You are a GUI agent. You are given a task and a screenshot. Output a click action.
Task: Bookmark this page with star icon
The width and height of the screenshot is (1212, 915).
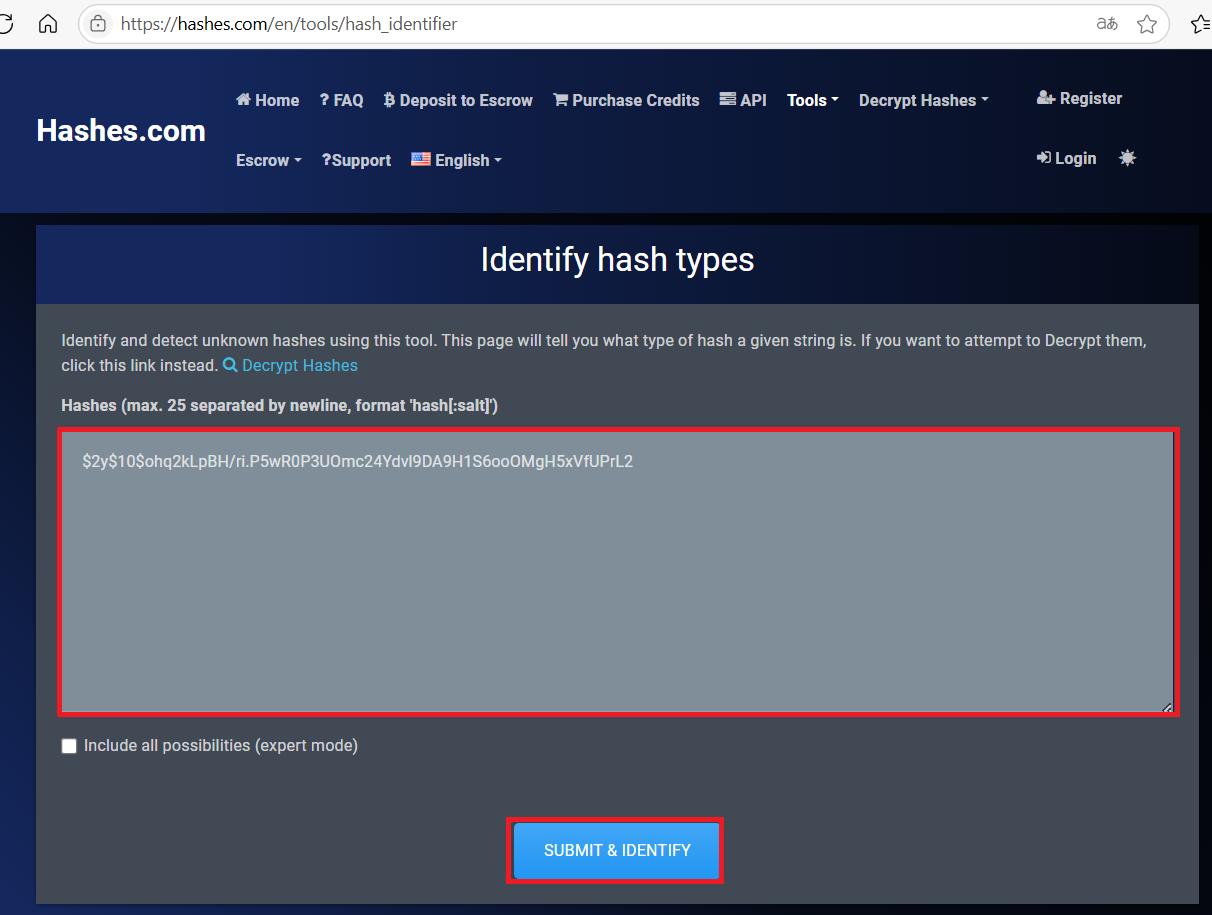coord(1146,24)
